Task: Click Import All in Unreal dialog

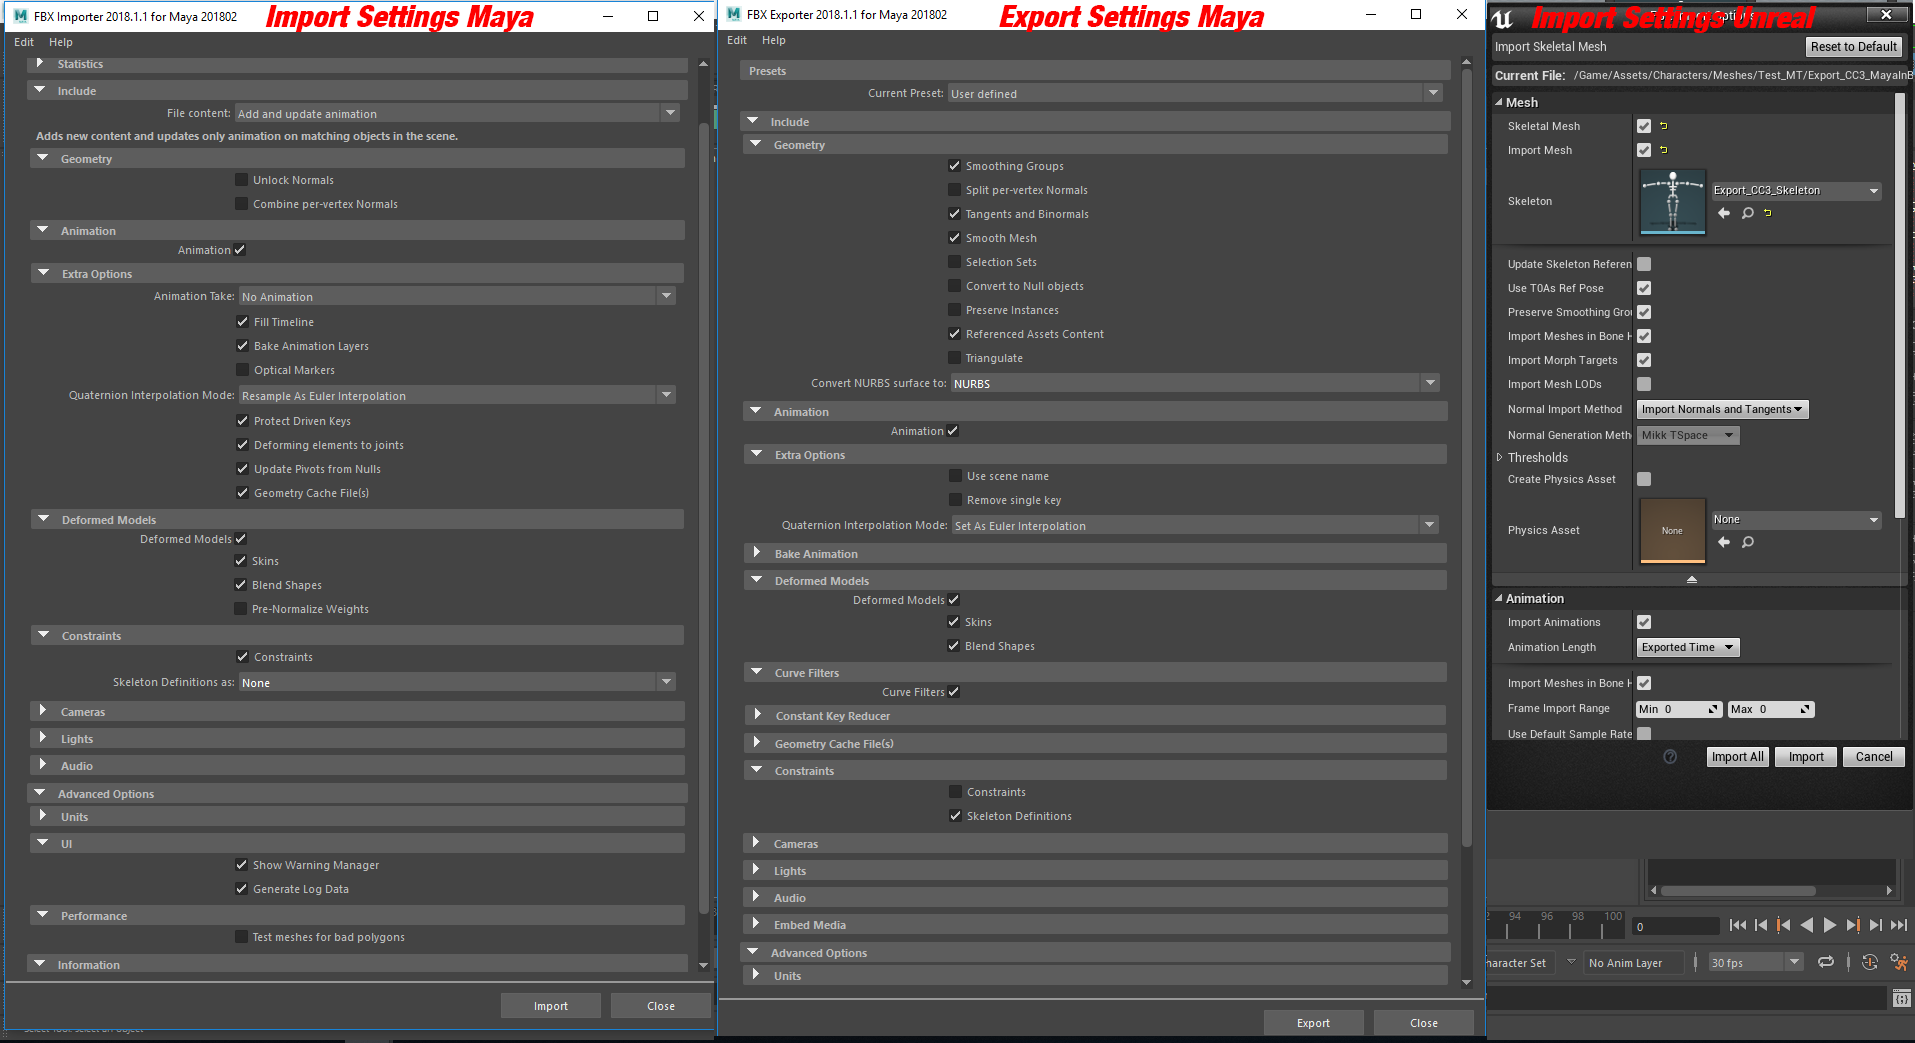Action: tap(1737, 757)
